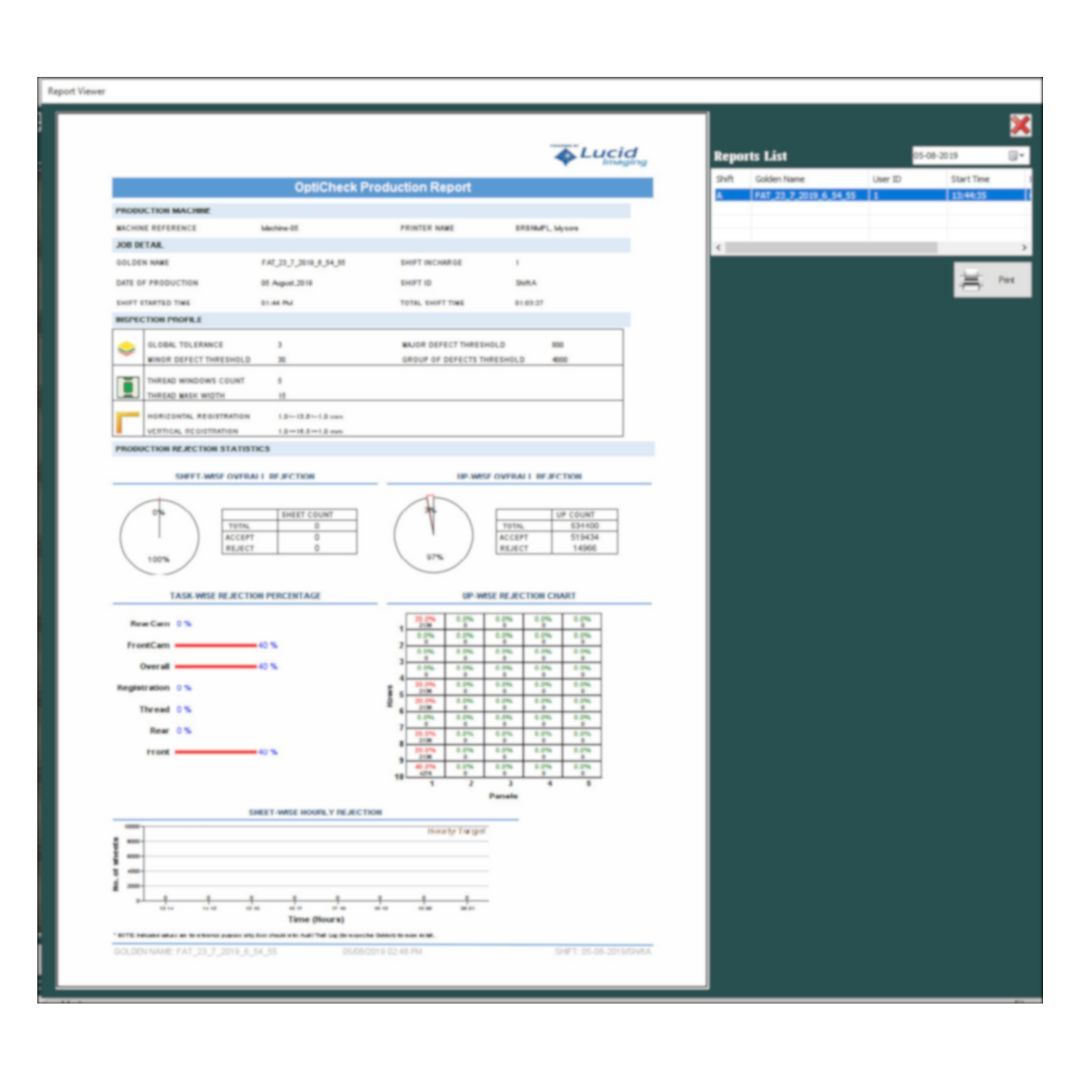Click the reports list horizontal scrollbar thumb
This screenshot has width=1080, height=1080.
pos(830,247)
